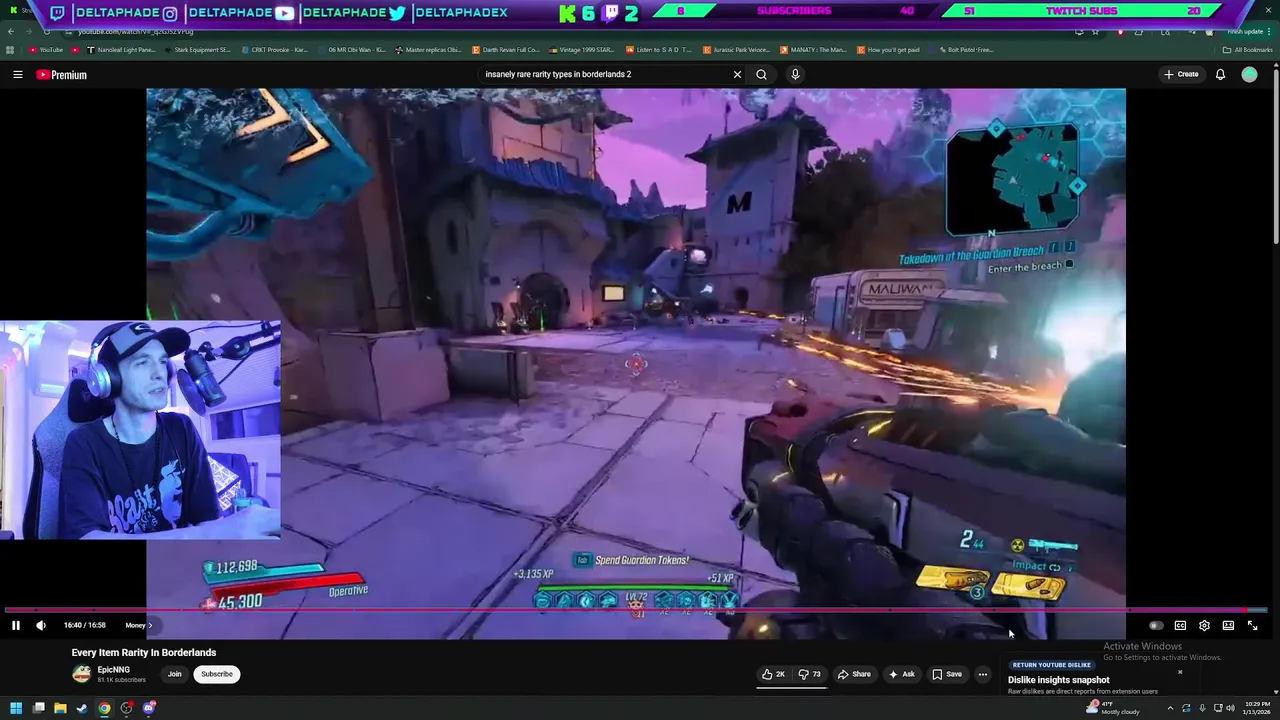Open the EpicNNG channel name link

click(x=113, y=669)
